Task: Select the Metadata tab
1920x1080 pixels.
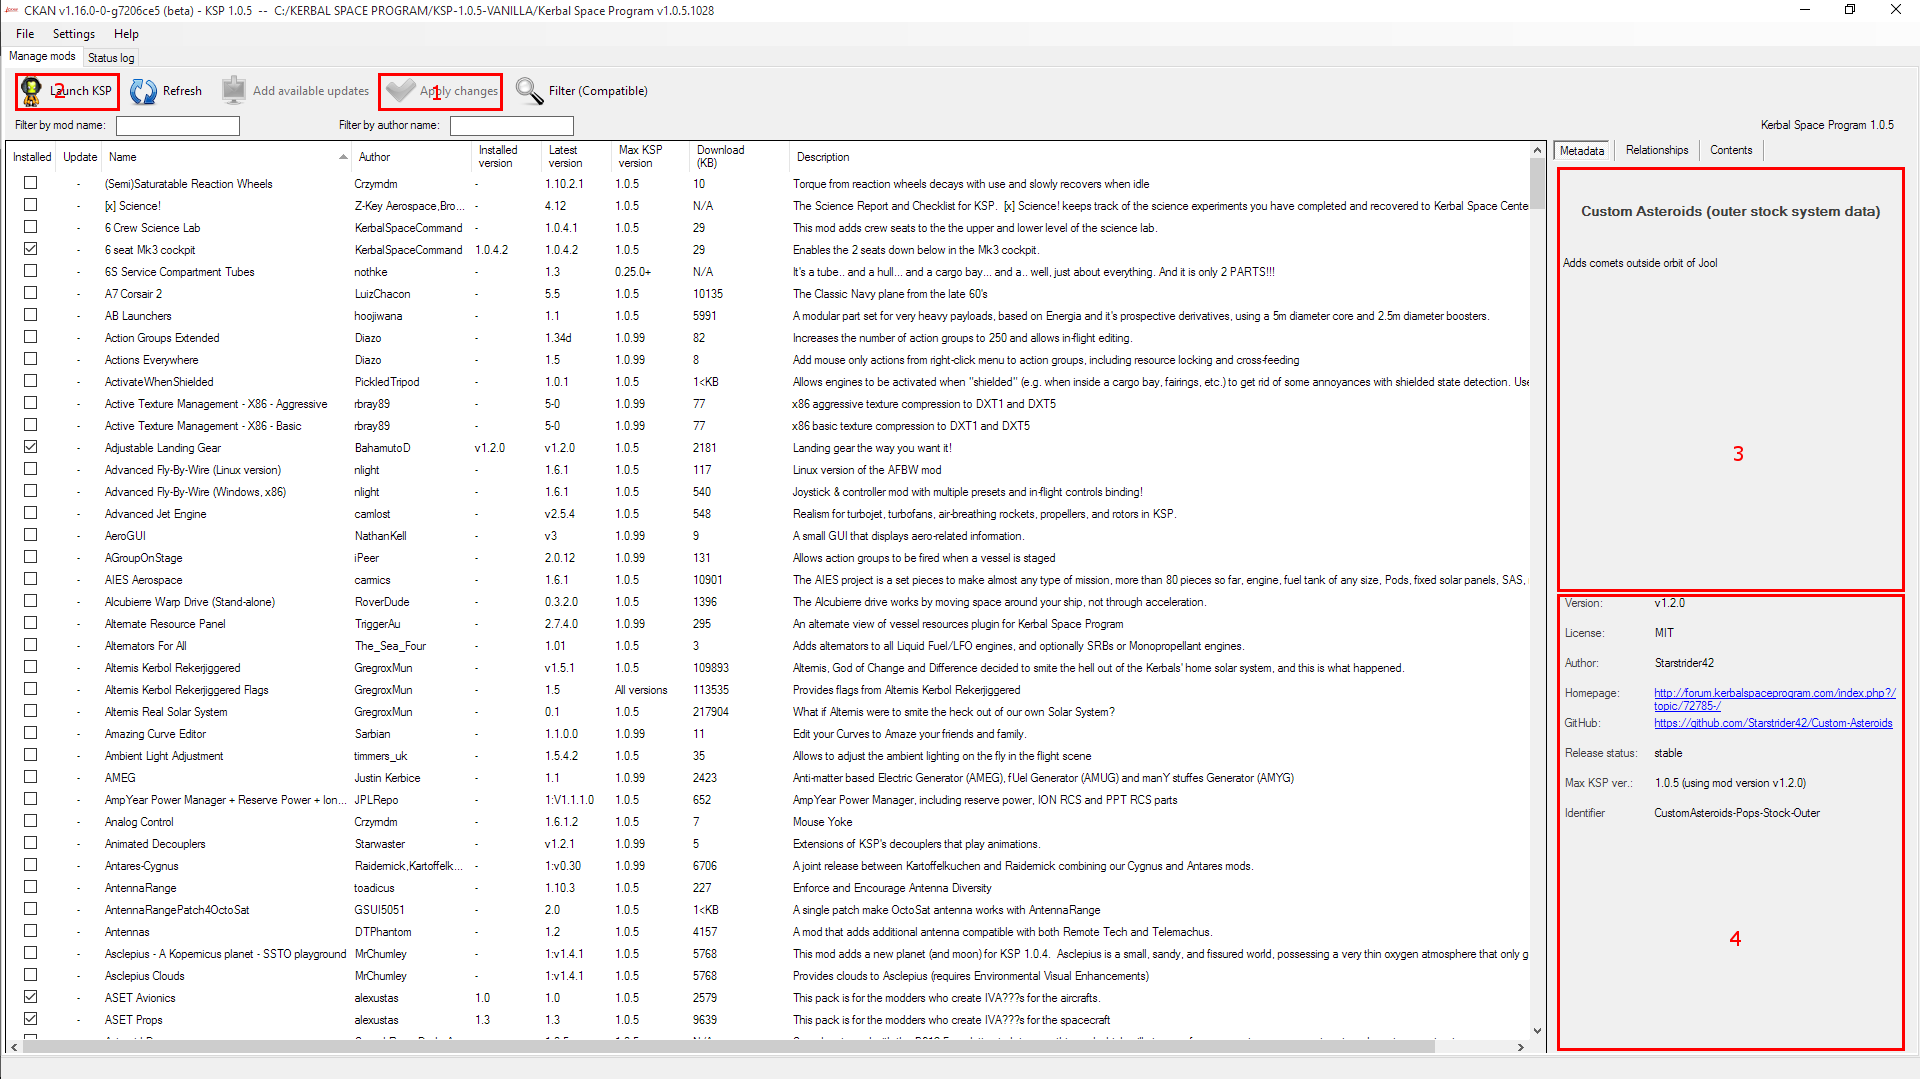Action: 1582,151
